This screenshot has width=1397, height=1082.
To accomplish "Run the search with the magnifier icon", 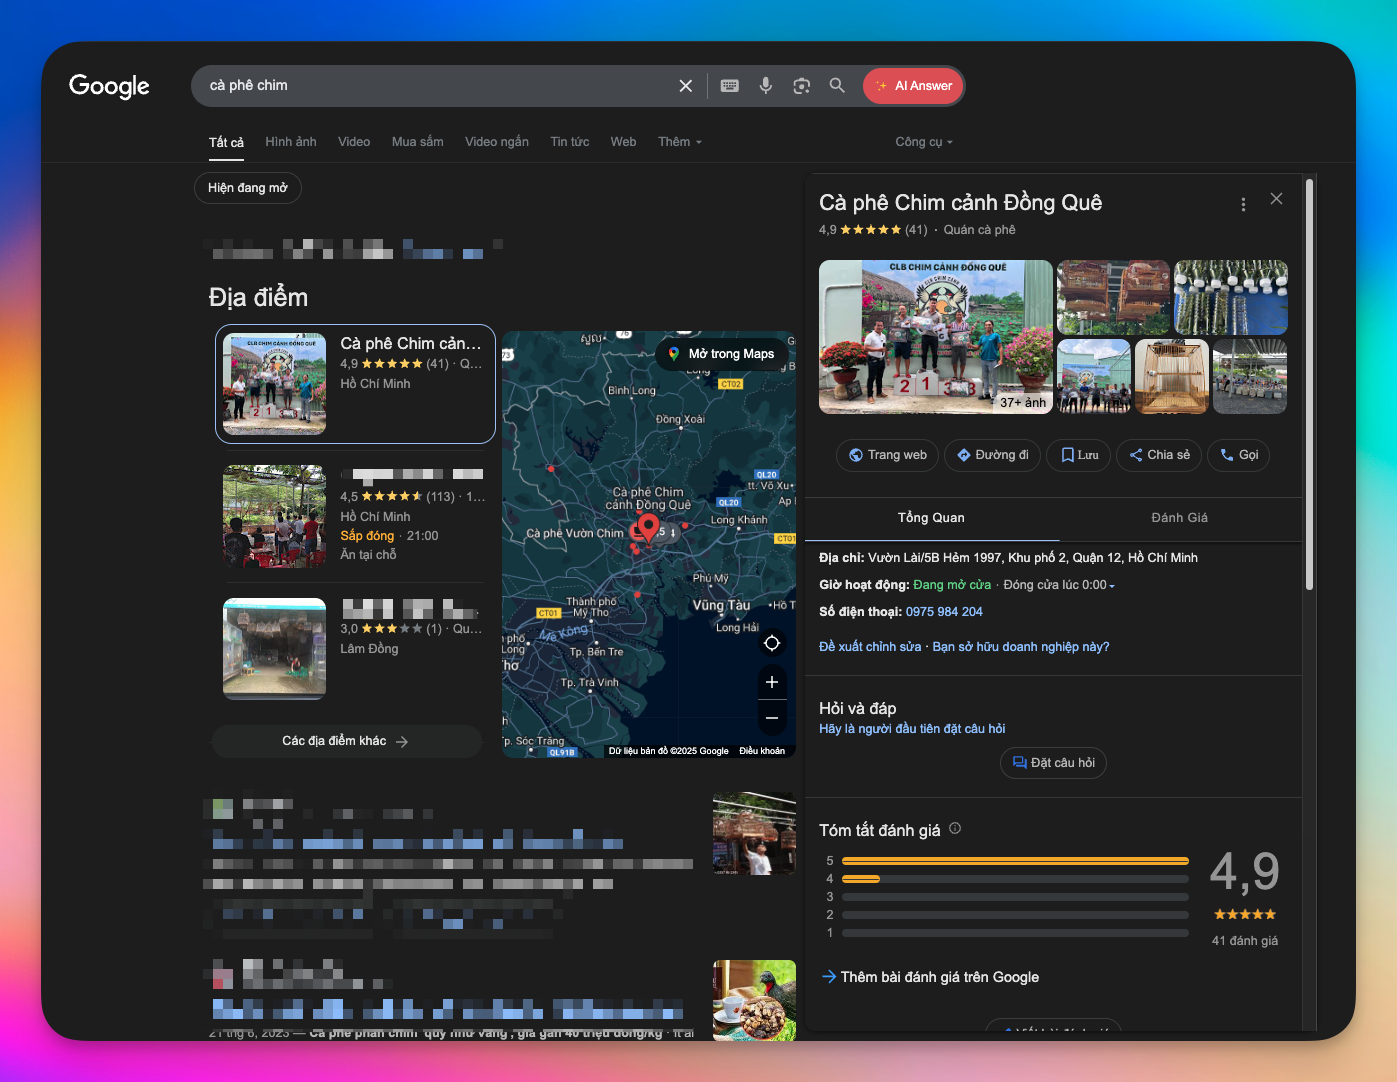I will pyautogui.click(x=837, y=86).
